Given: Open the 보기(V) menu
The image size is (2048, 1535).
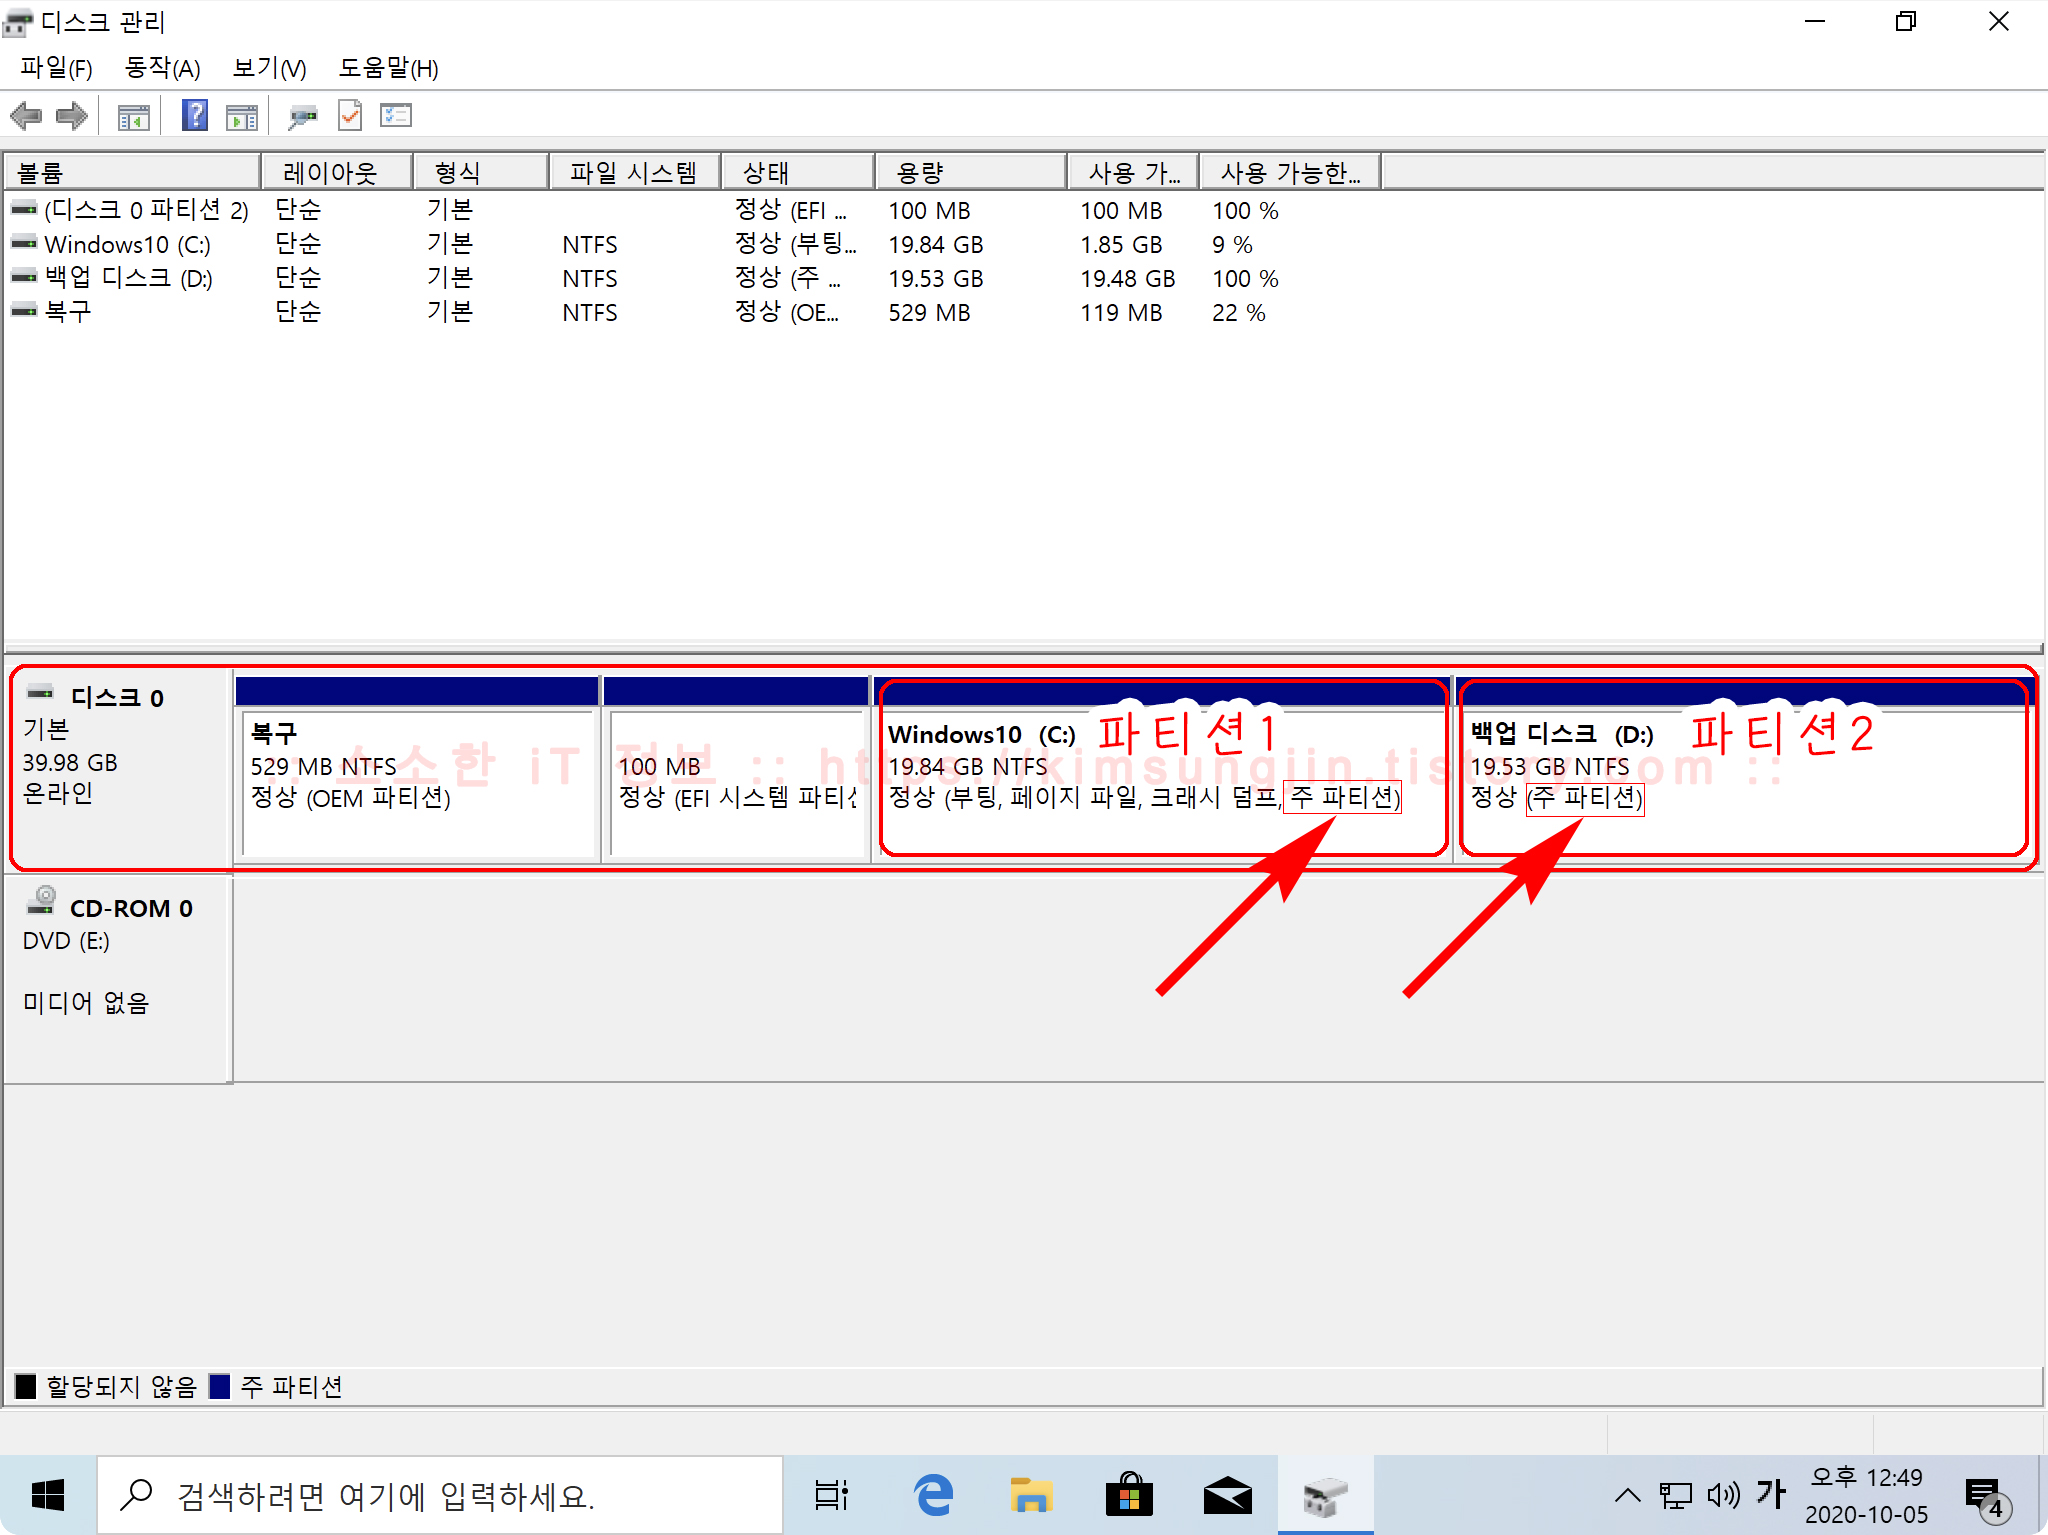Looking at the screenshot, I should click(x=269, y=68).
